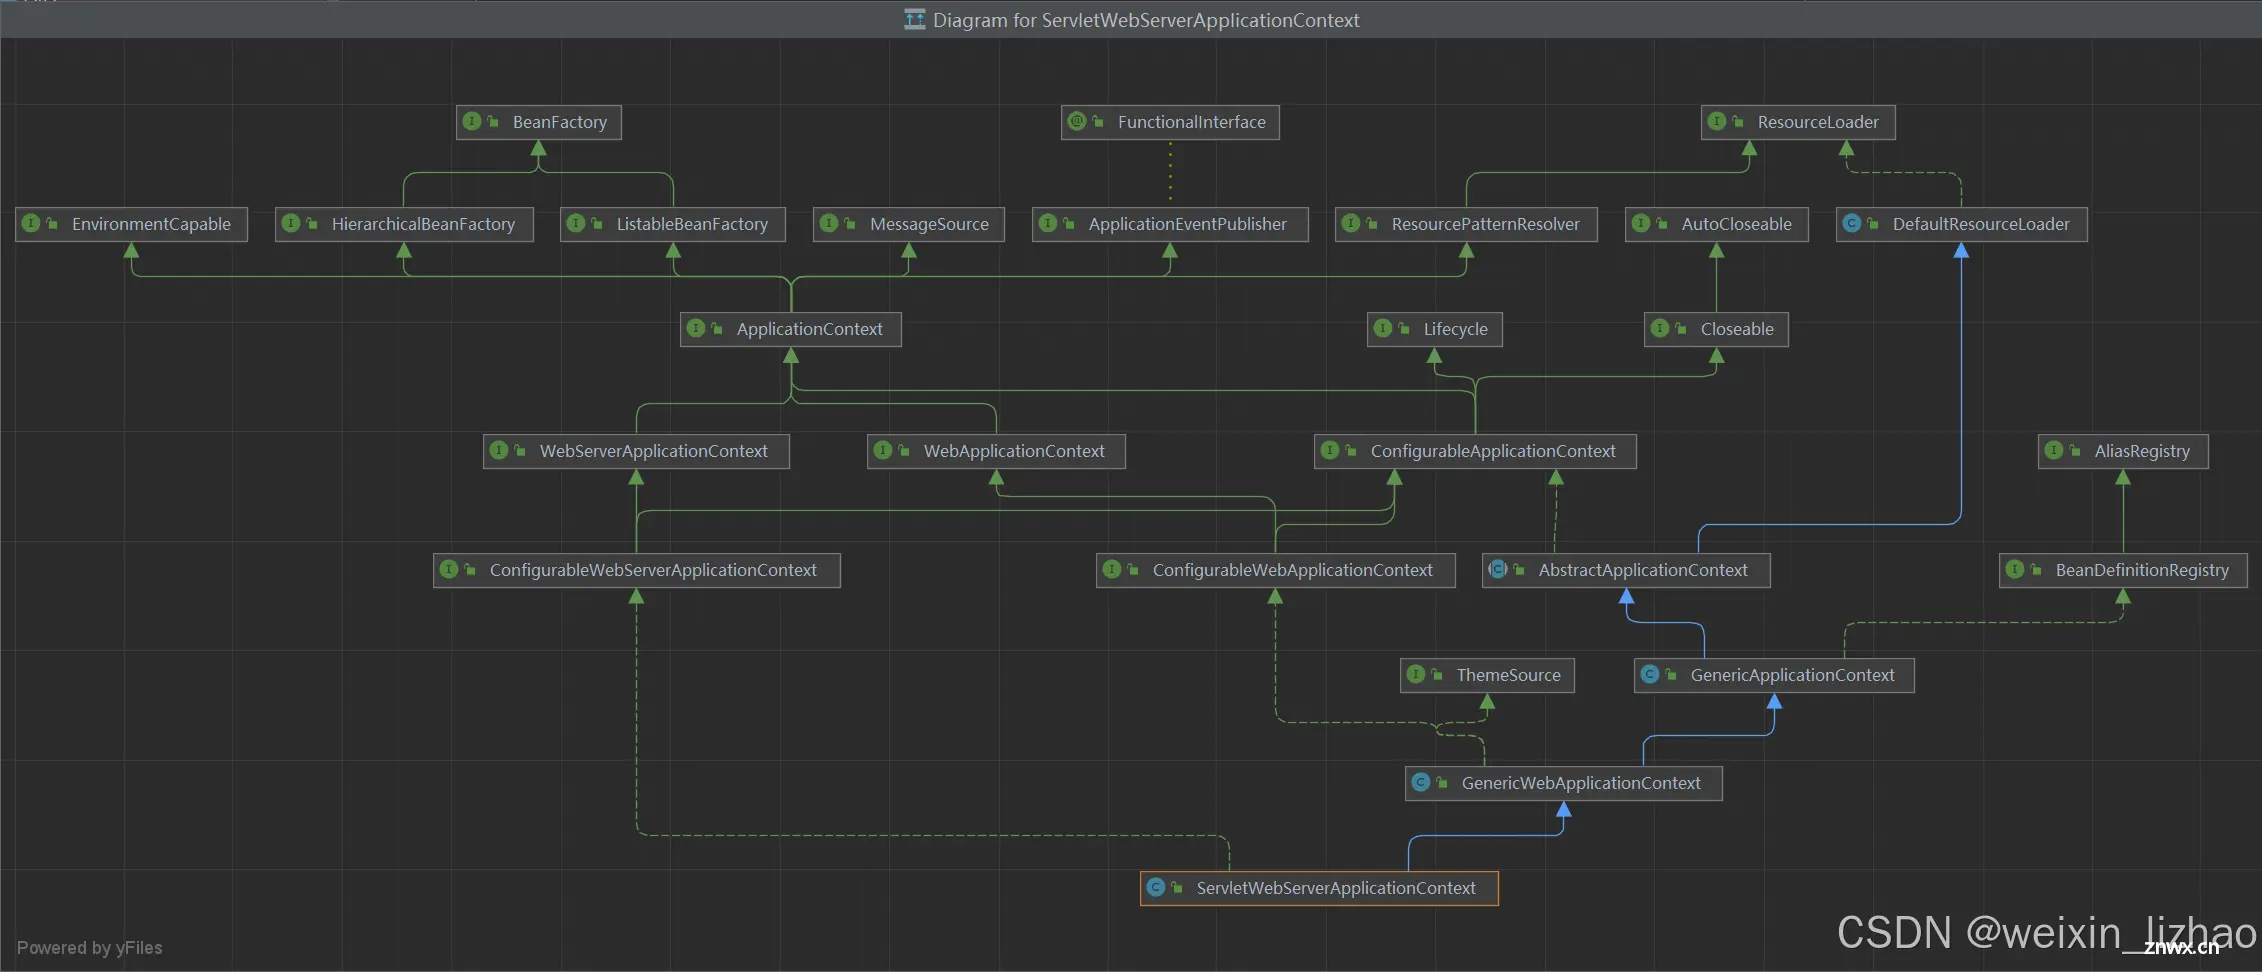Select the EnvironmentCapable node label

point(151,224)
